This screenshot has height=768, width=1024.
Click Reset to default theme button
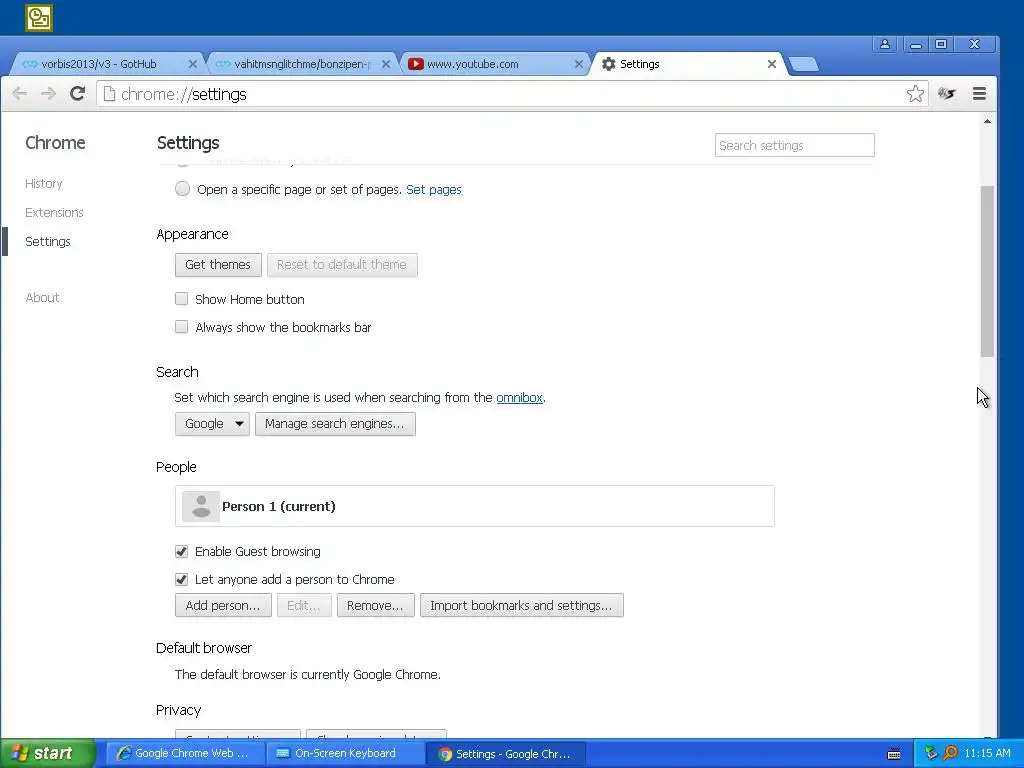coord(342,264)
